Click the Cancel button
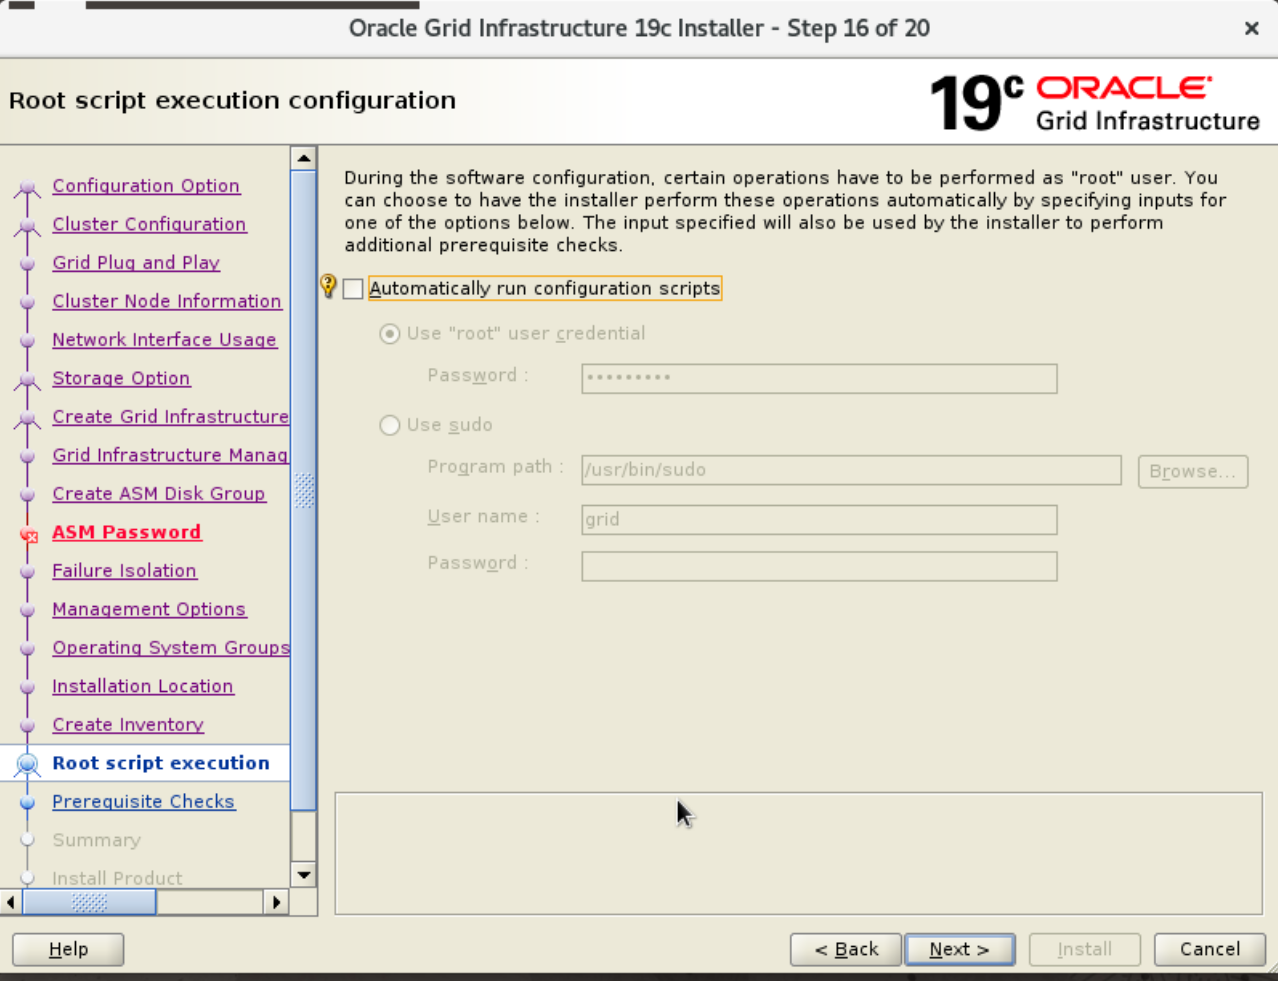This screenshot has width=1278, height=981. click(x=1210, y=950)
